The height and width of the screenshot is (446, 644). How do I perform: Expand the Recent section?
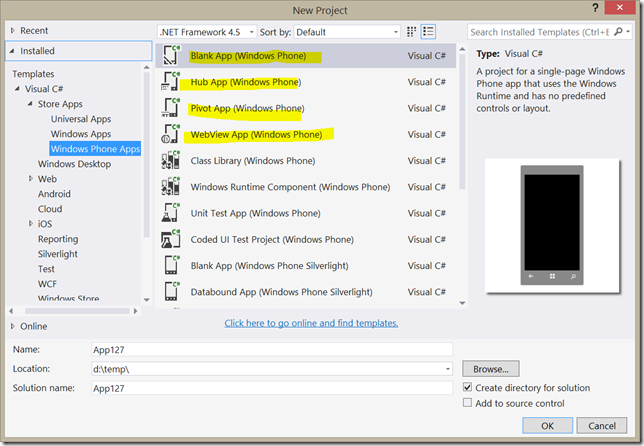13,30
